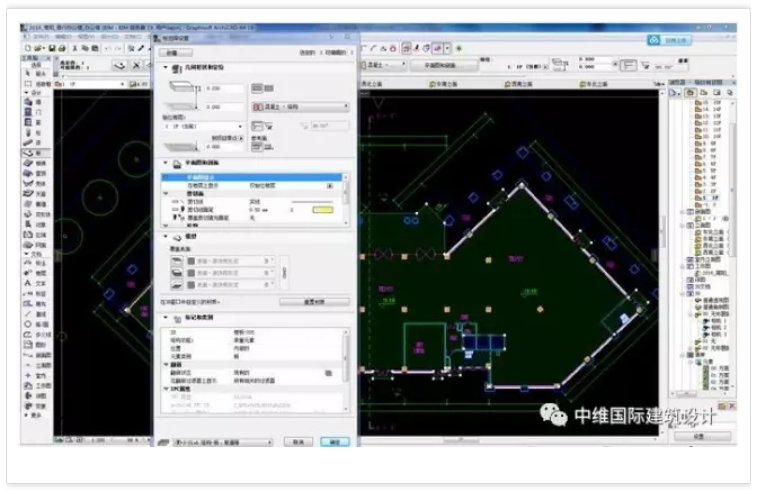Viewport: 757px width, 490px height.
Task: Open the File menu
Action: point(40,37)
